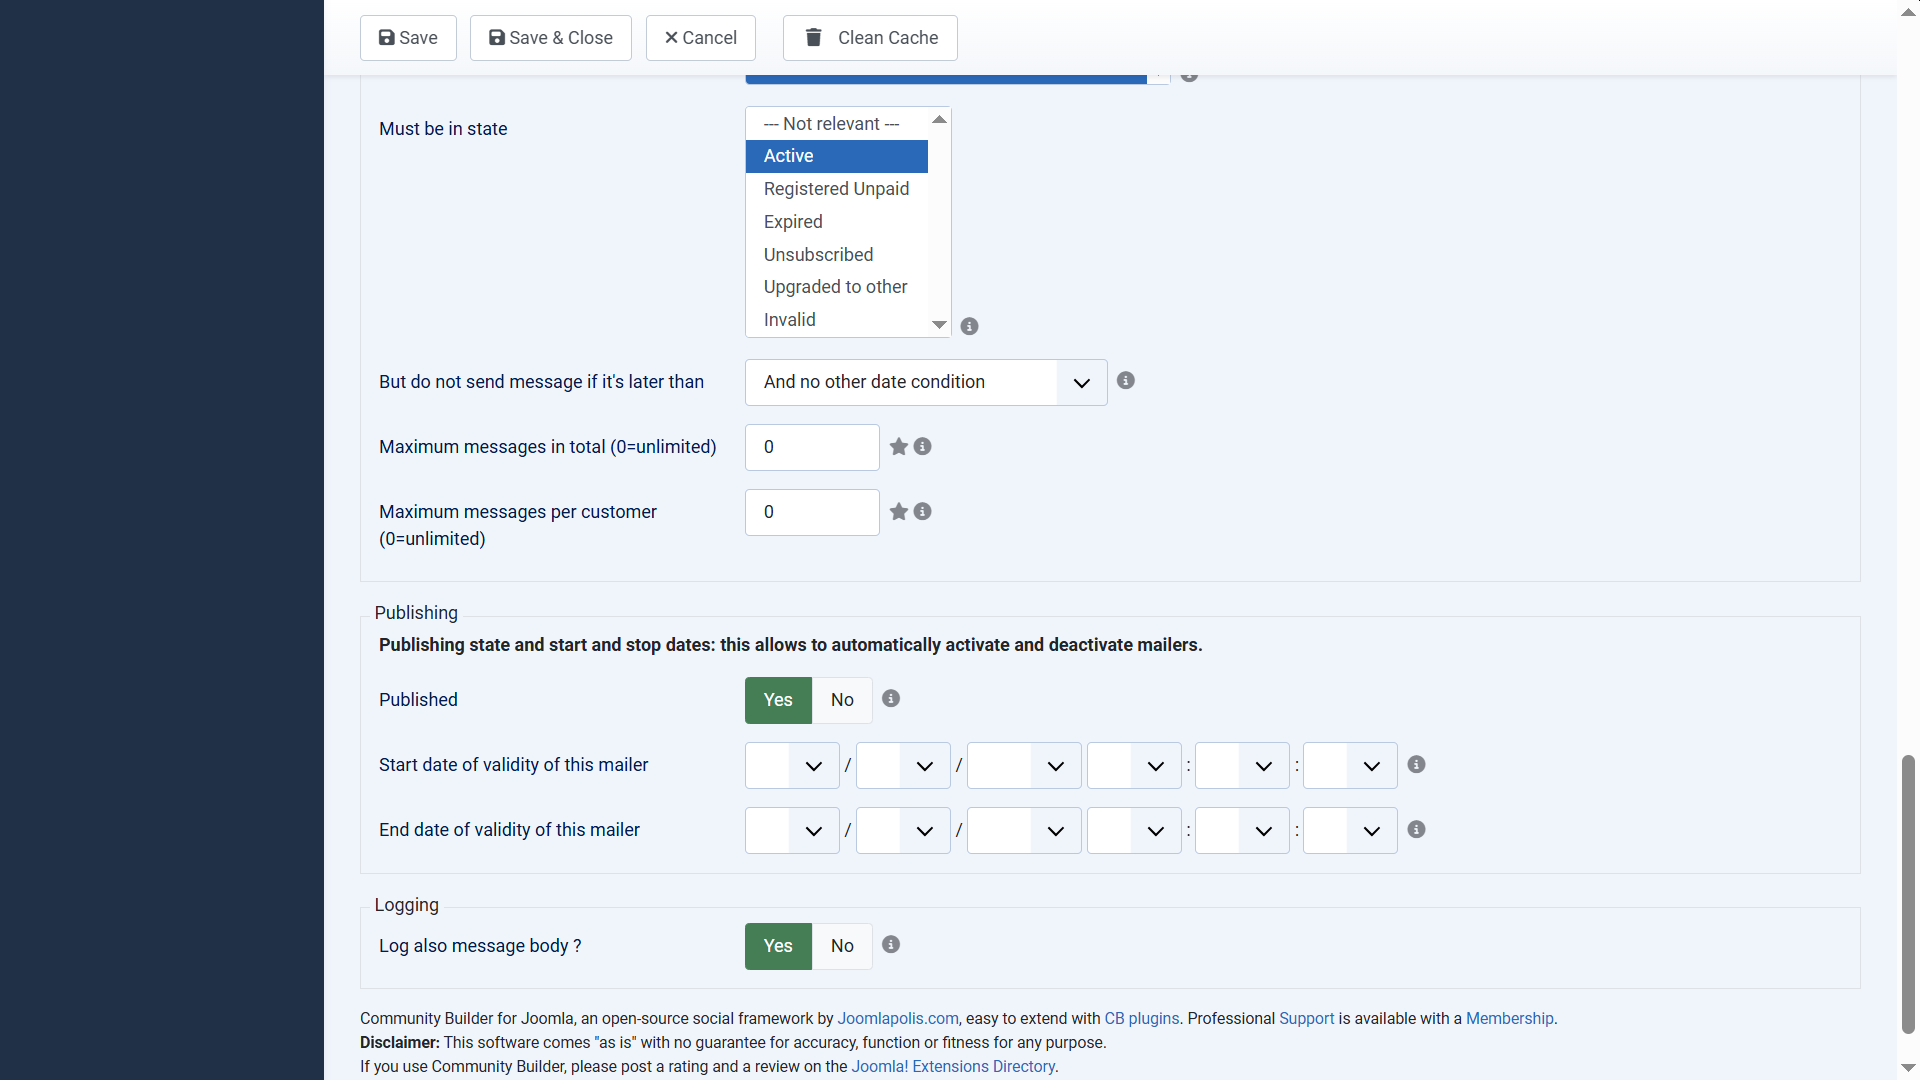Click star icon beside Maximum messages in total
The image size is (1920, 1080).
[x=899, y=447]
